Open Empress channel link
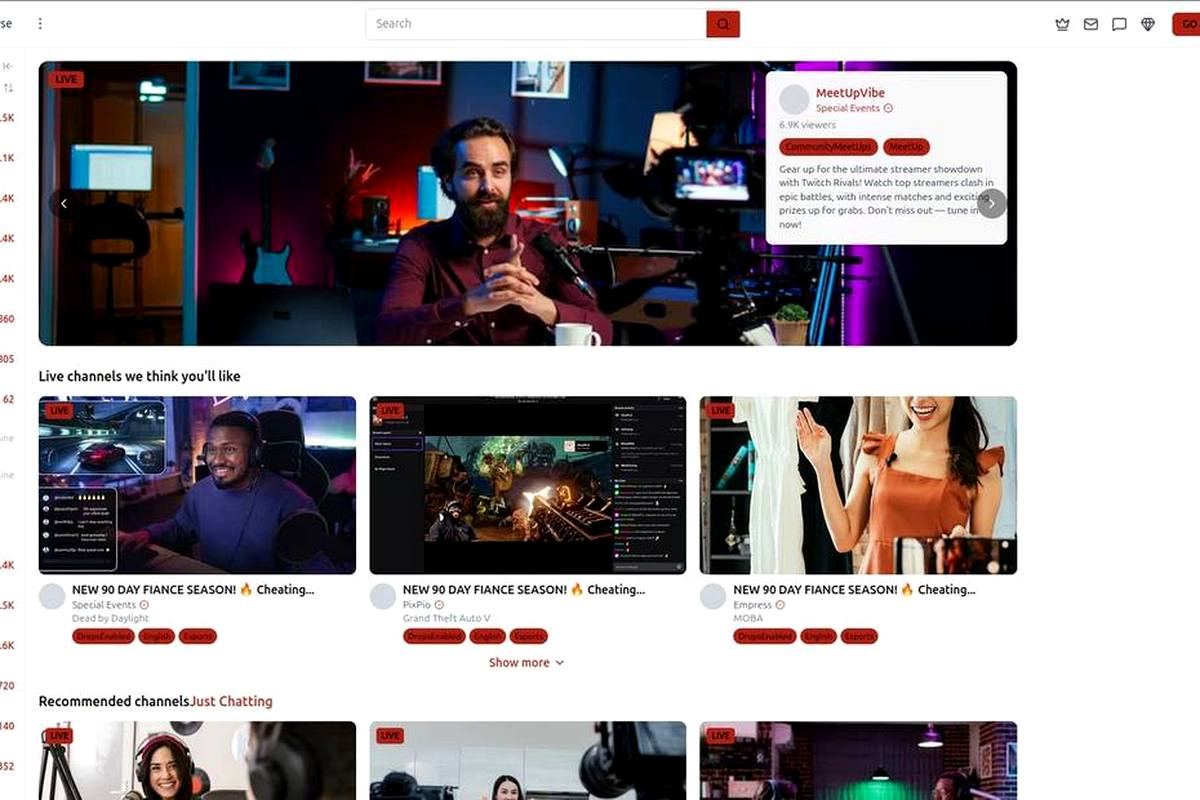The width and height of the screenshot is (1200, 800). click(752, 605)
